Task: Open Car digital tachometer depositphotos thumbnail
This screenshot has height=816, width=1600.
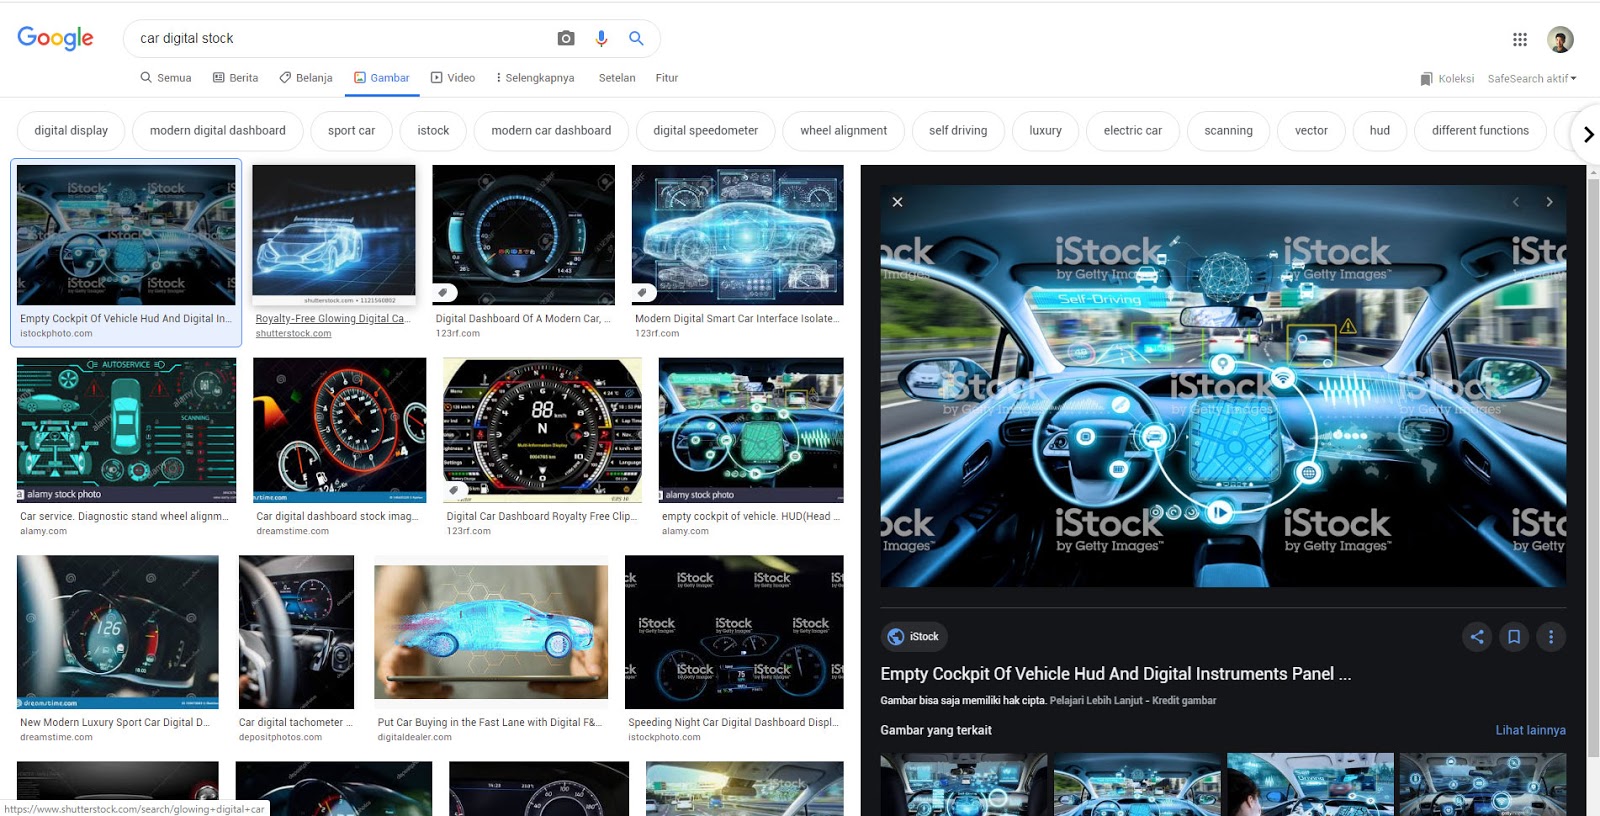Action: [x=296, y=632]
